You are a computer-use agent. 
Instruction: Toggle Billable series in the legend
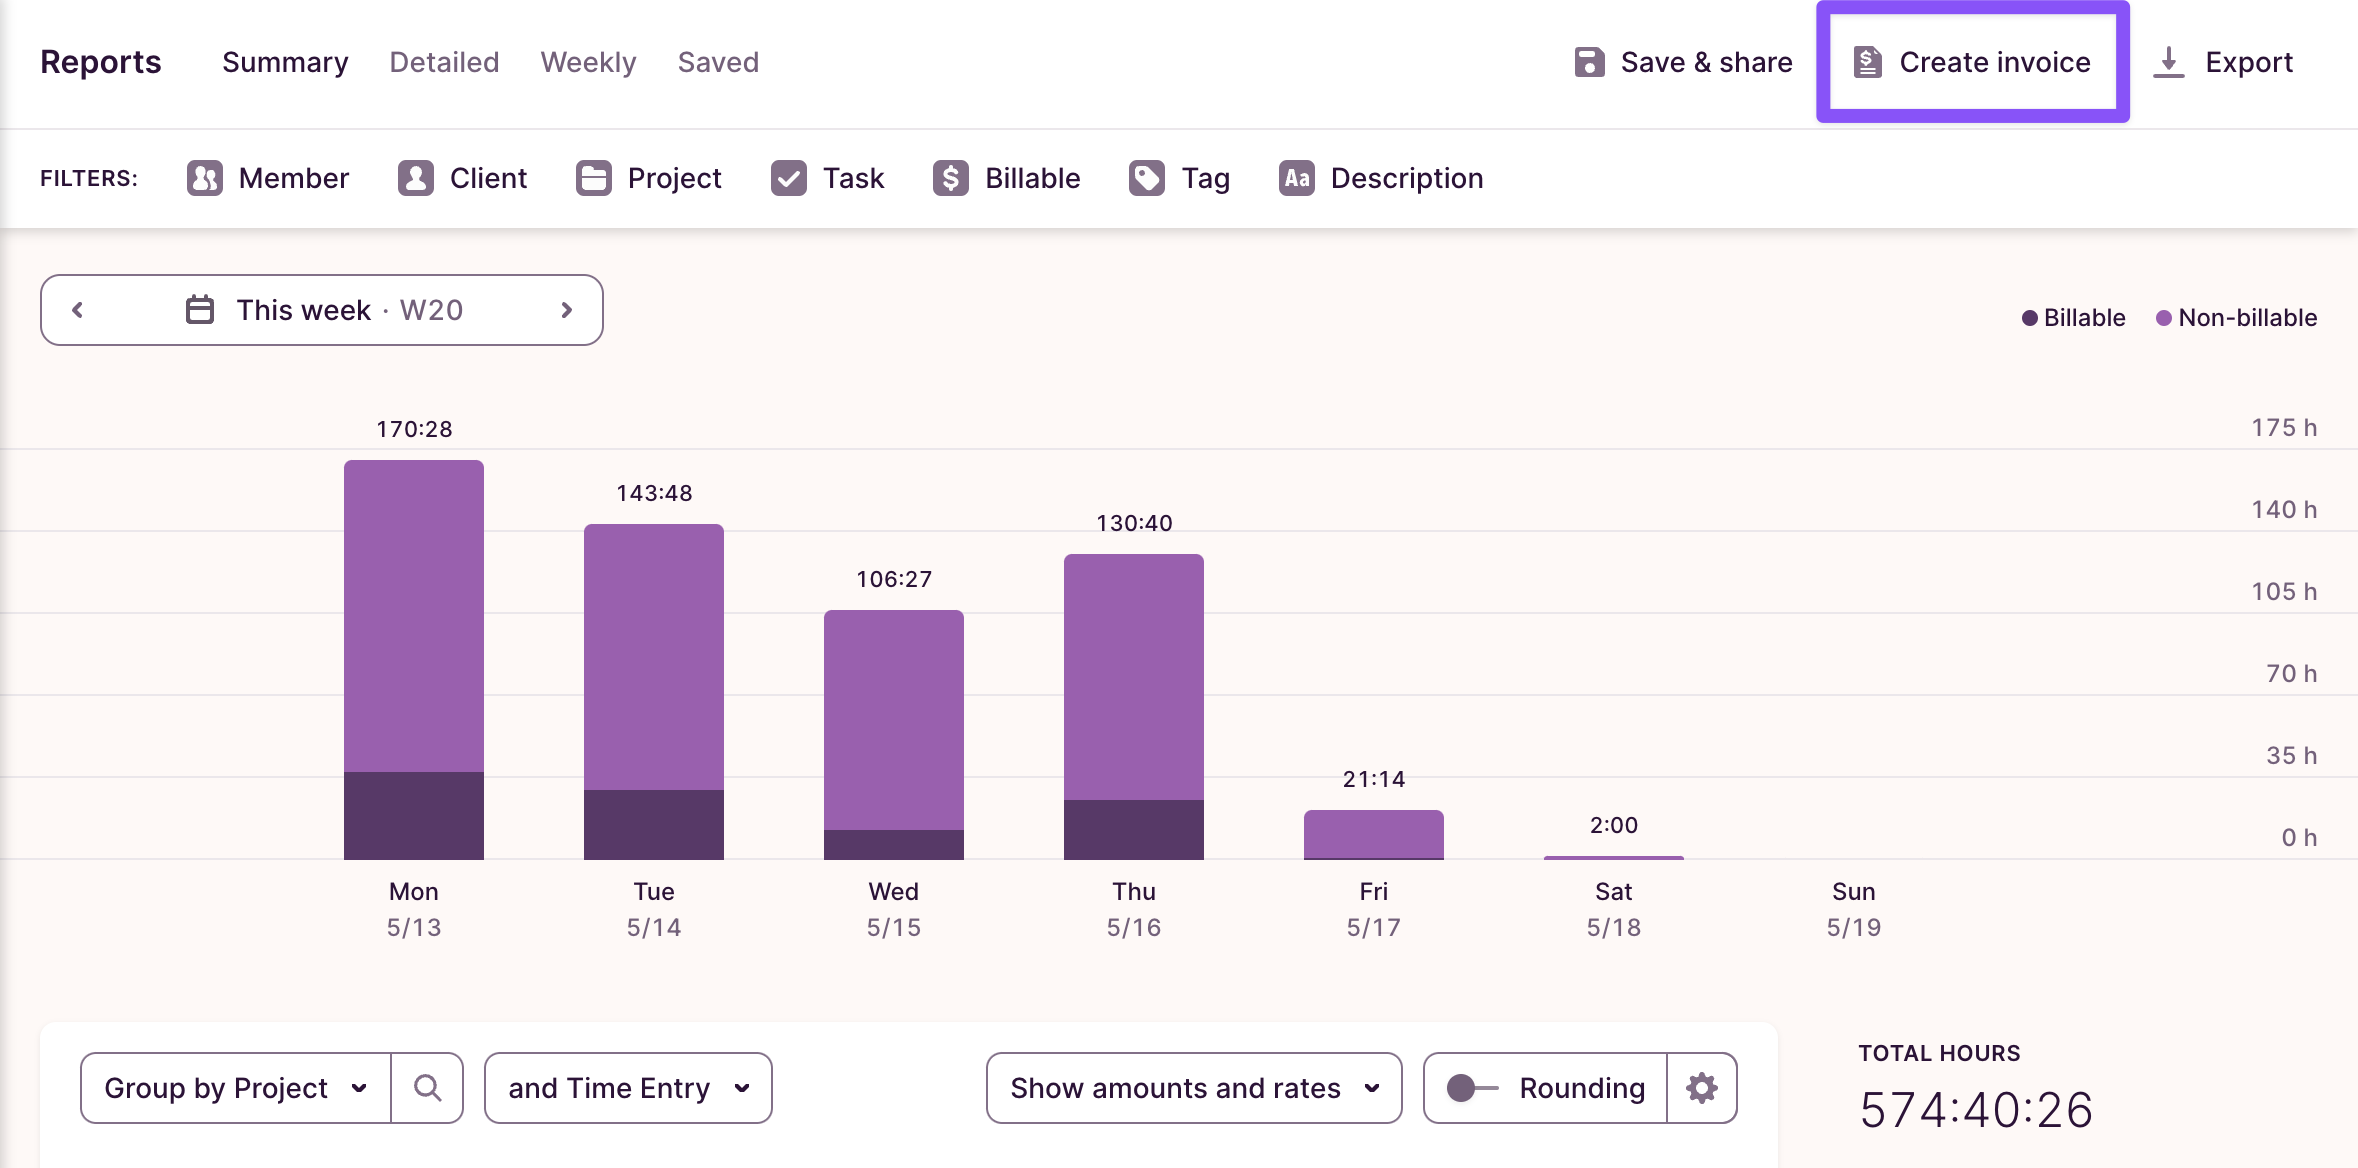2074,317
